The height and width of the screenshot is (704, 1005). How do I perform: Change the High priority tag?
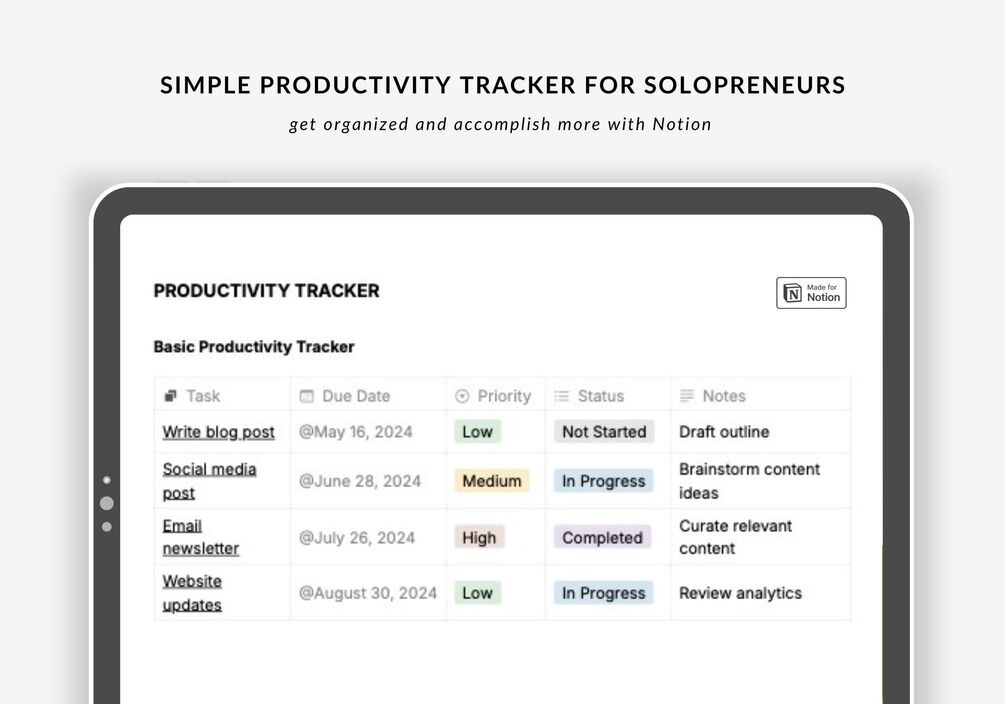click(479, 537)
